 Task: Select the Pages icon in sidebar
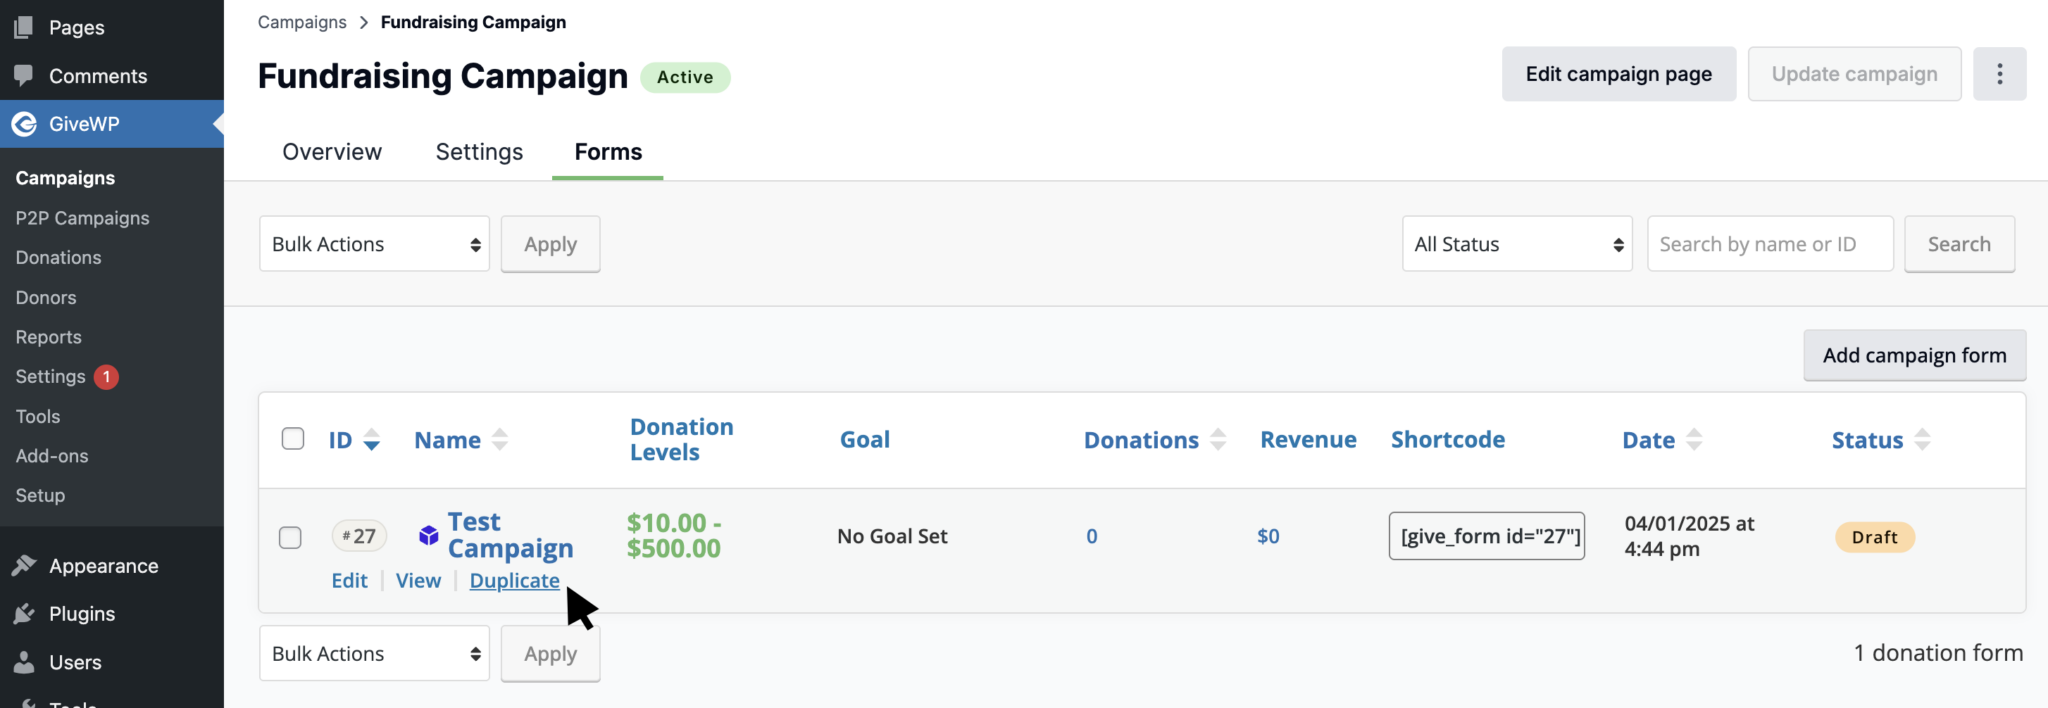[x=24, y=27]
